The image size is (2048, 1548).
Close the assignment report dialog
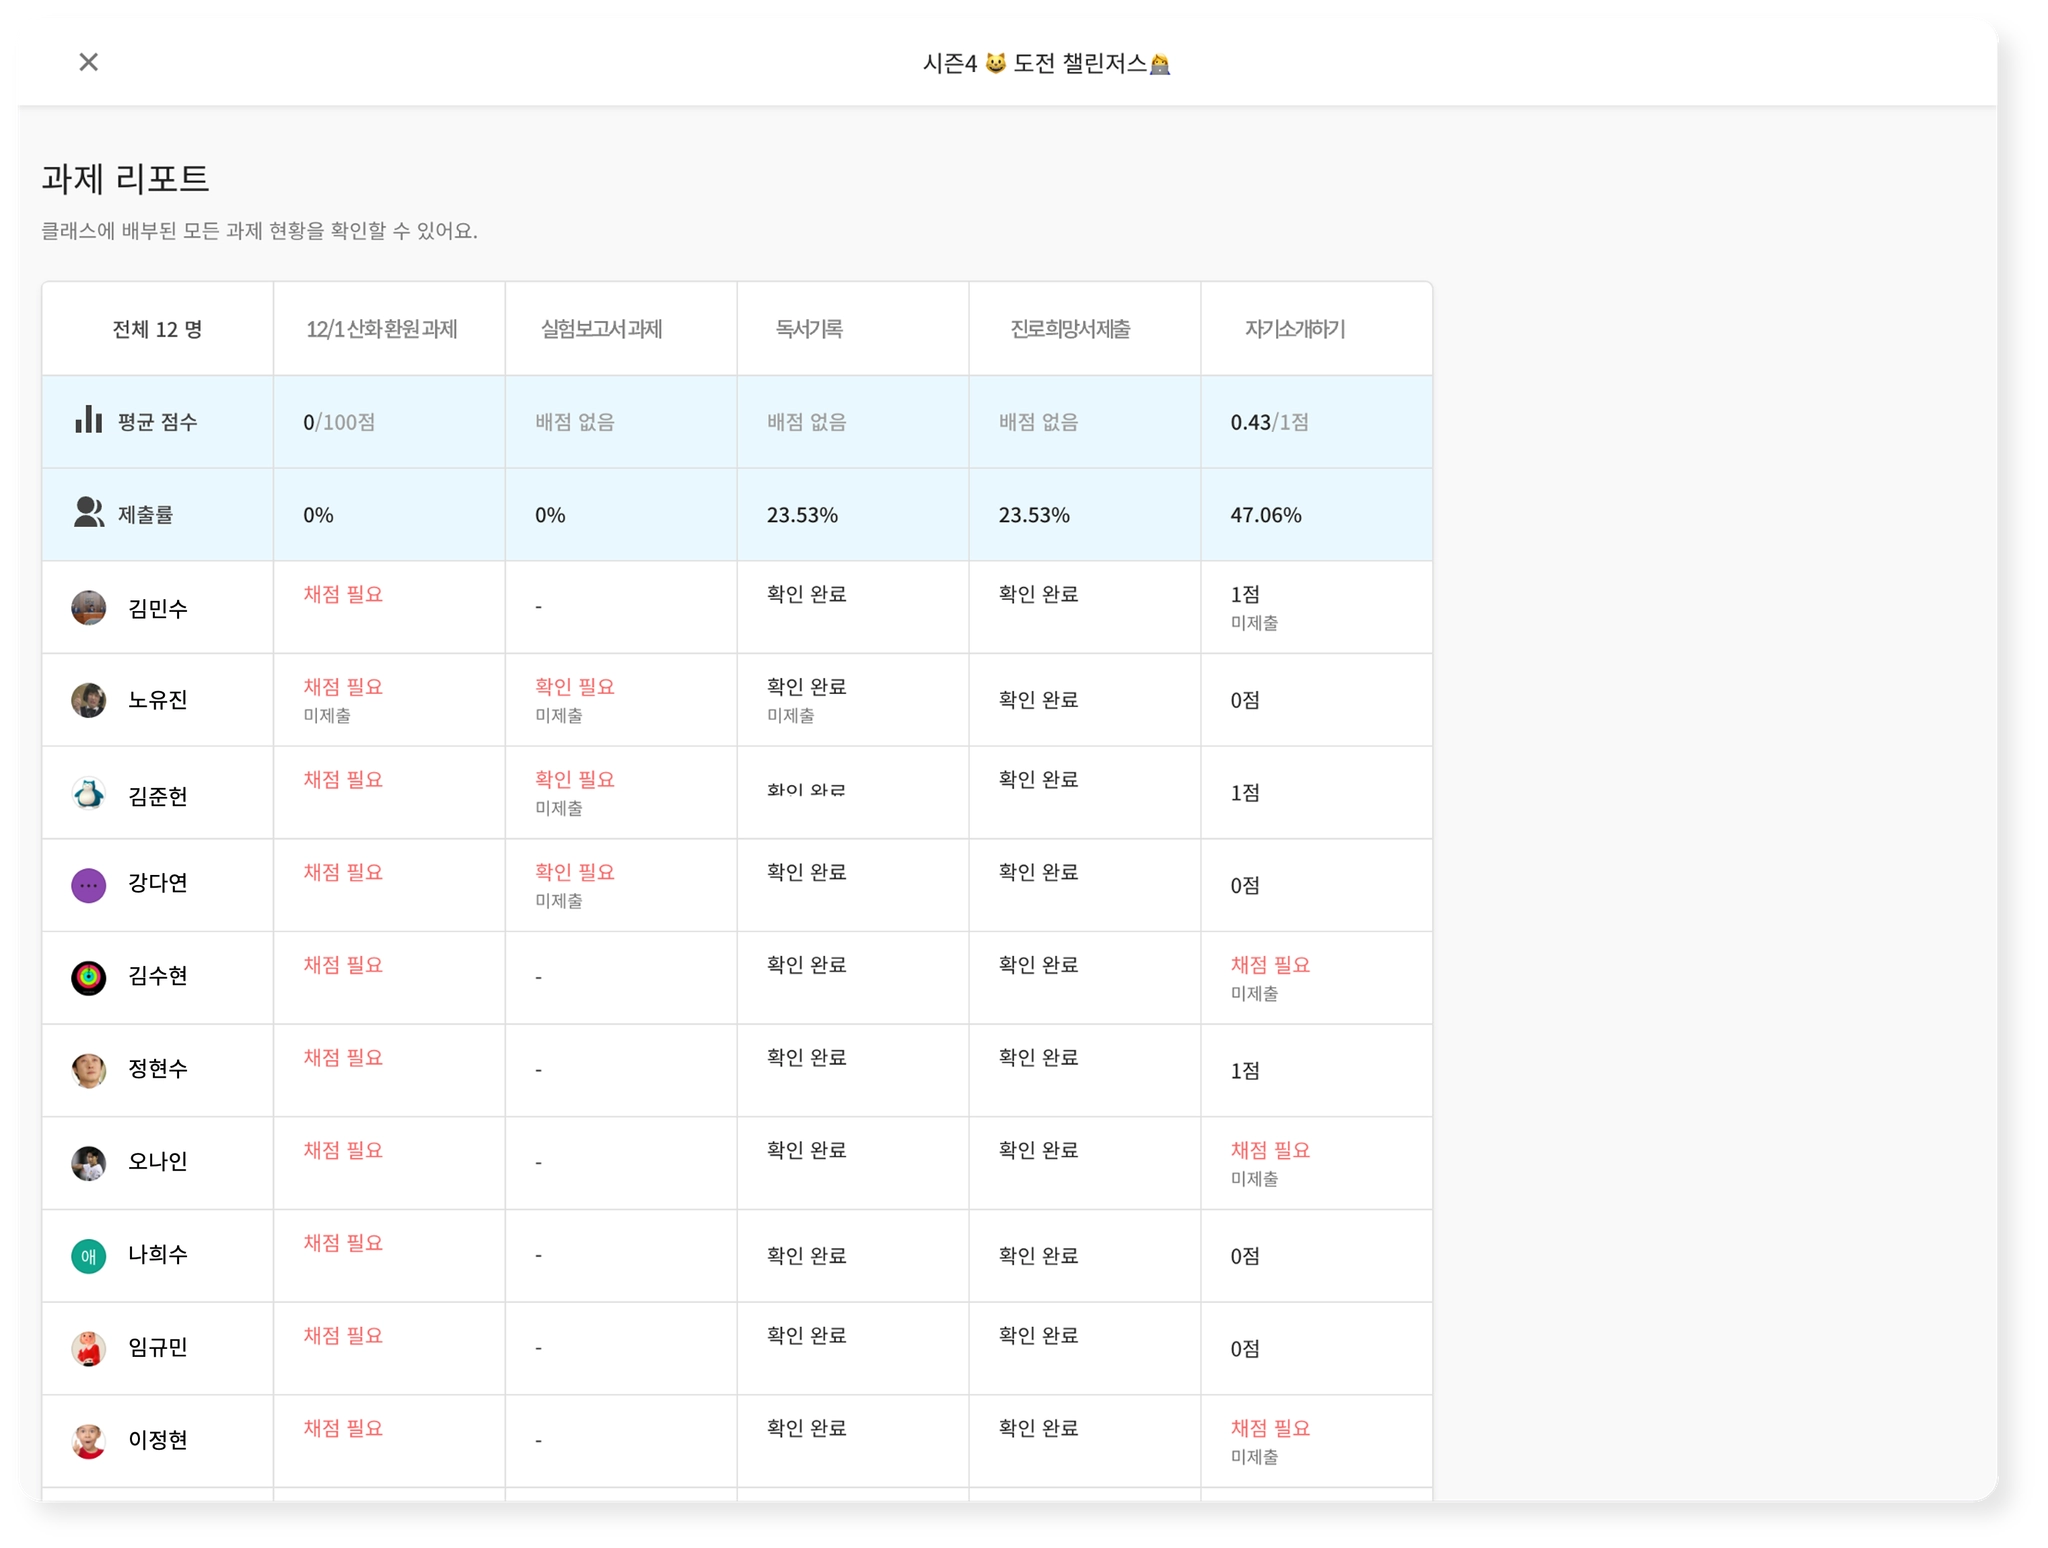pyautogui.click(x=88, y=62)
